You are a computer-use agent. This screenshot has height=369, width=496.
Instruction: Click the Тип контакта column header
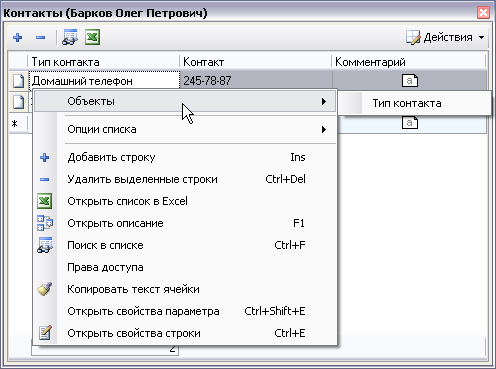(x=103, y=62)
